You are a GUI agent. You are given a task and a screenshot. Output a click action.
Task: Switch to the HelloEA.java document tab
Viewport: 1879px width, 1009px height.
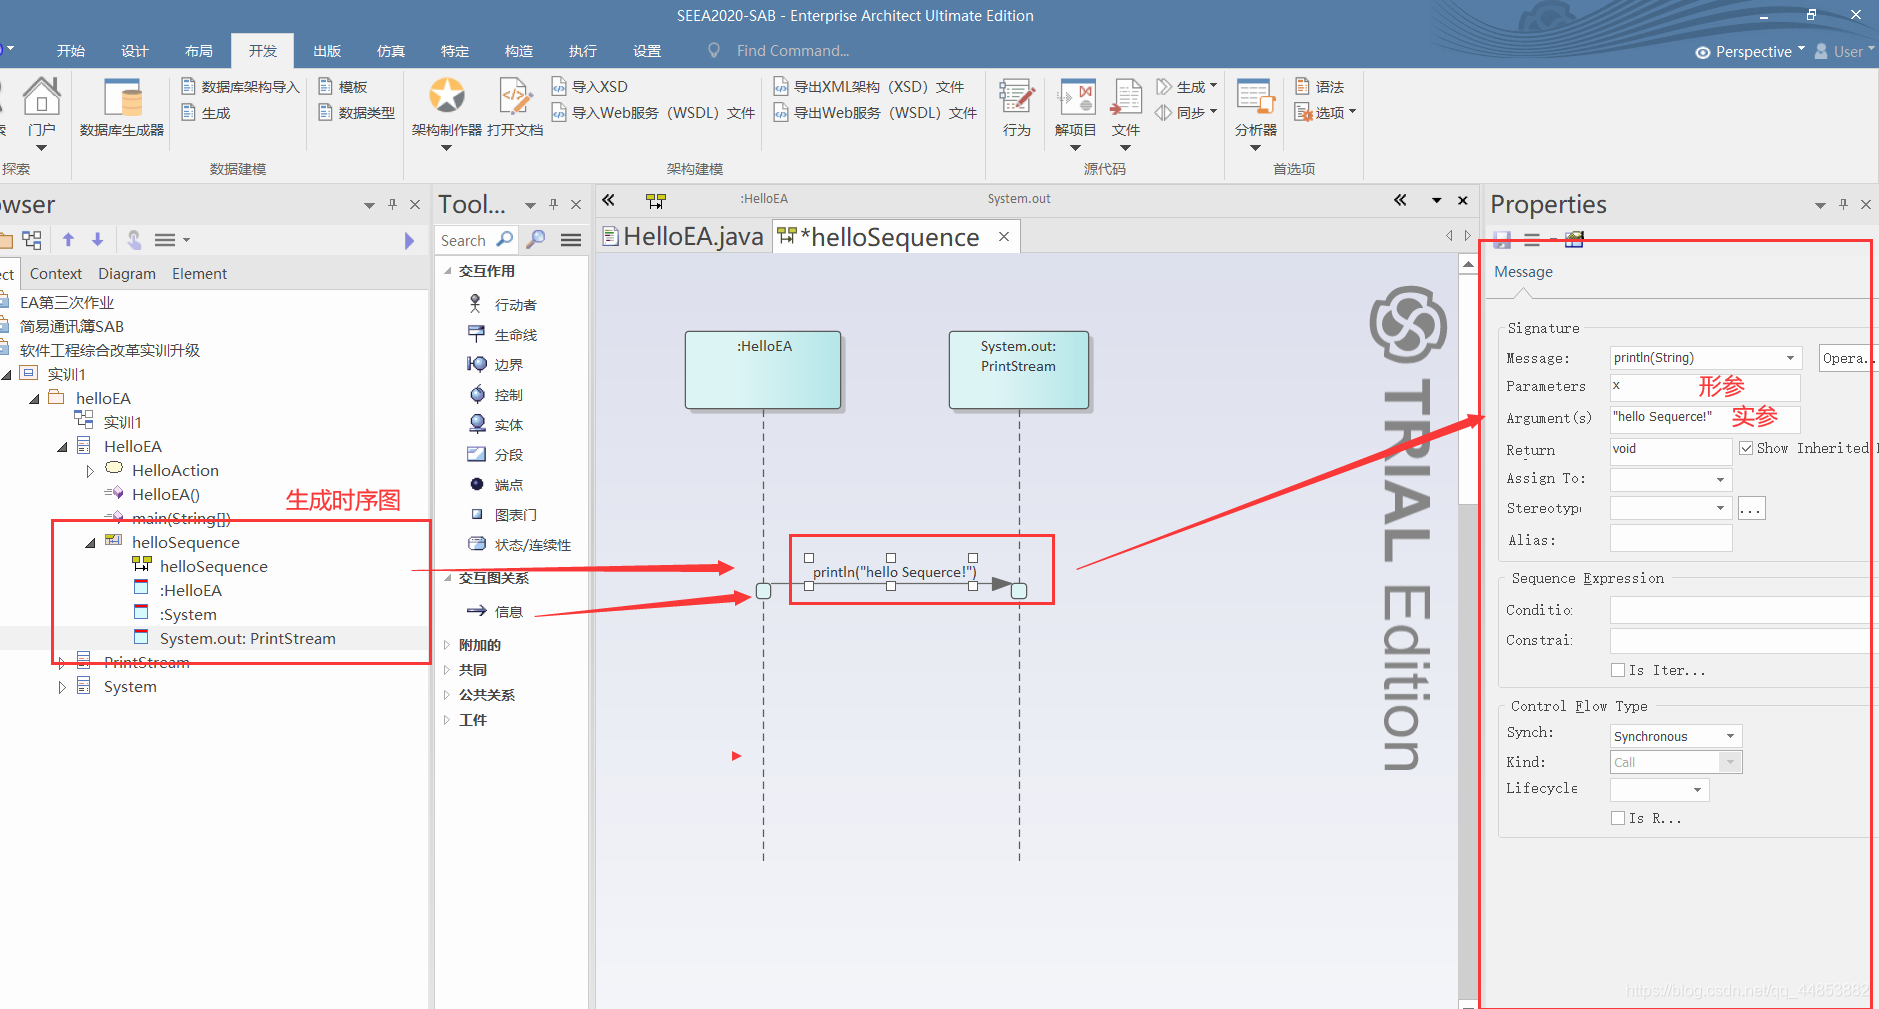coord(683,237)
